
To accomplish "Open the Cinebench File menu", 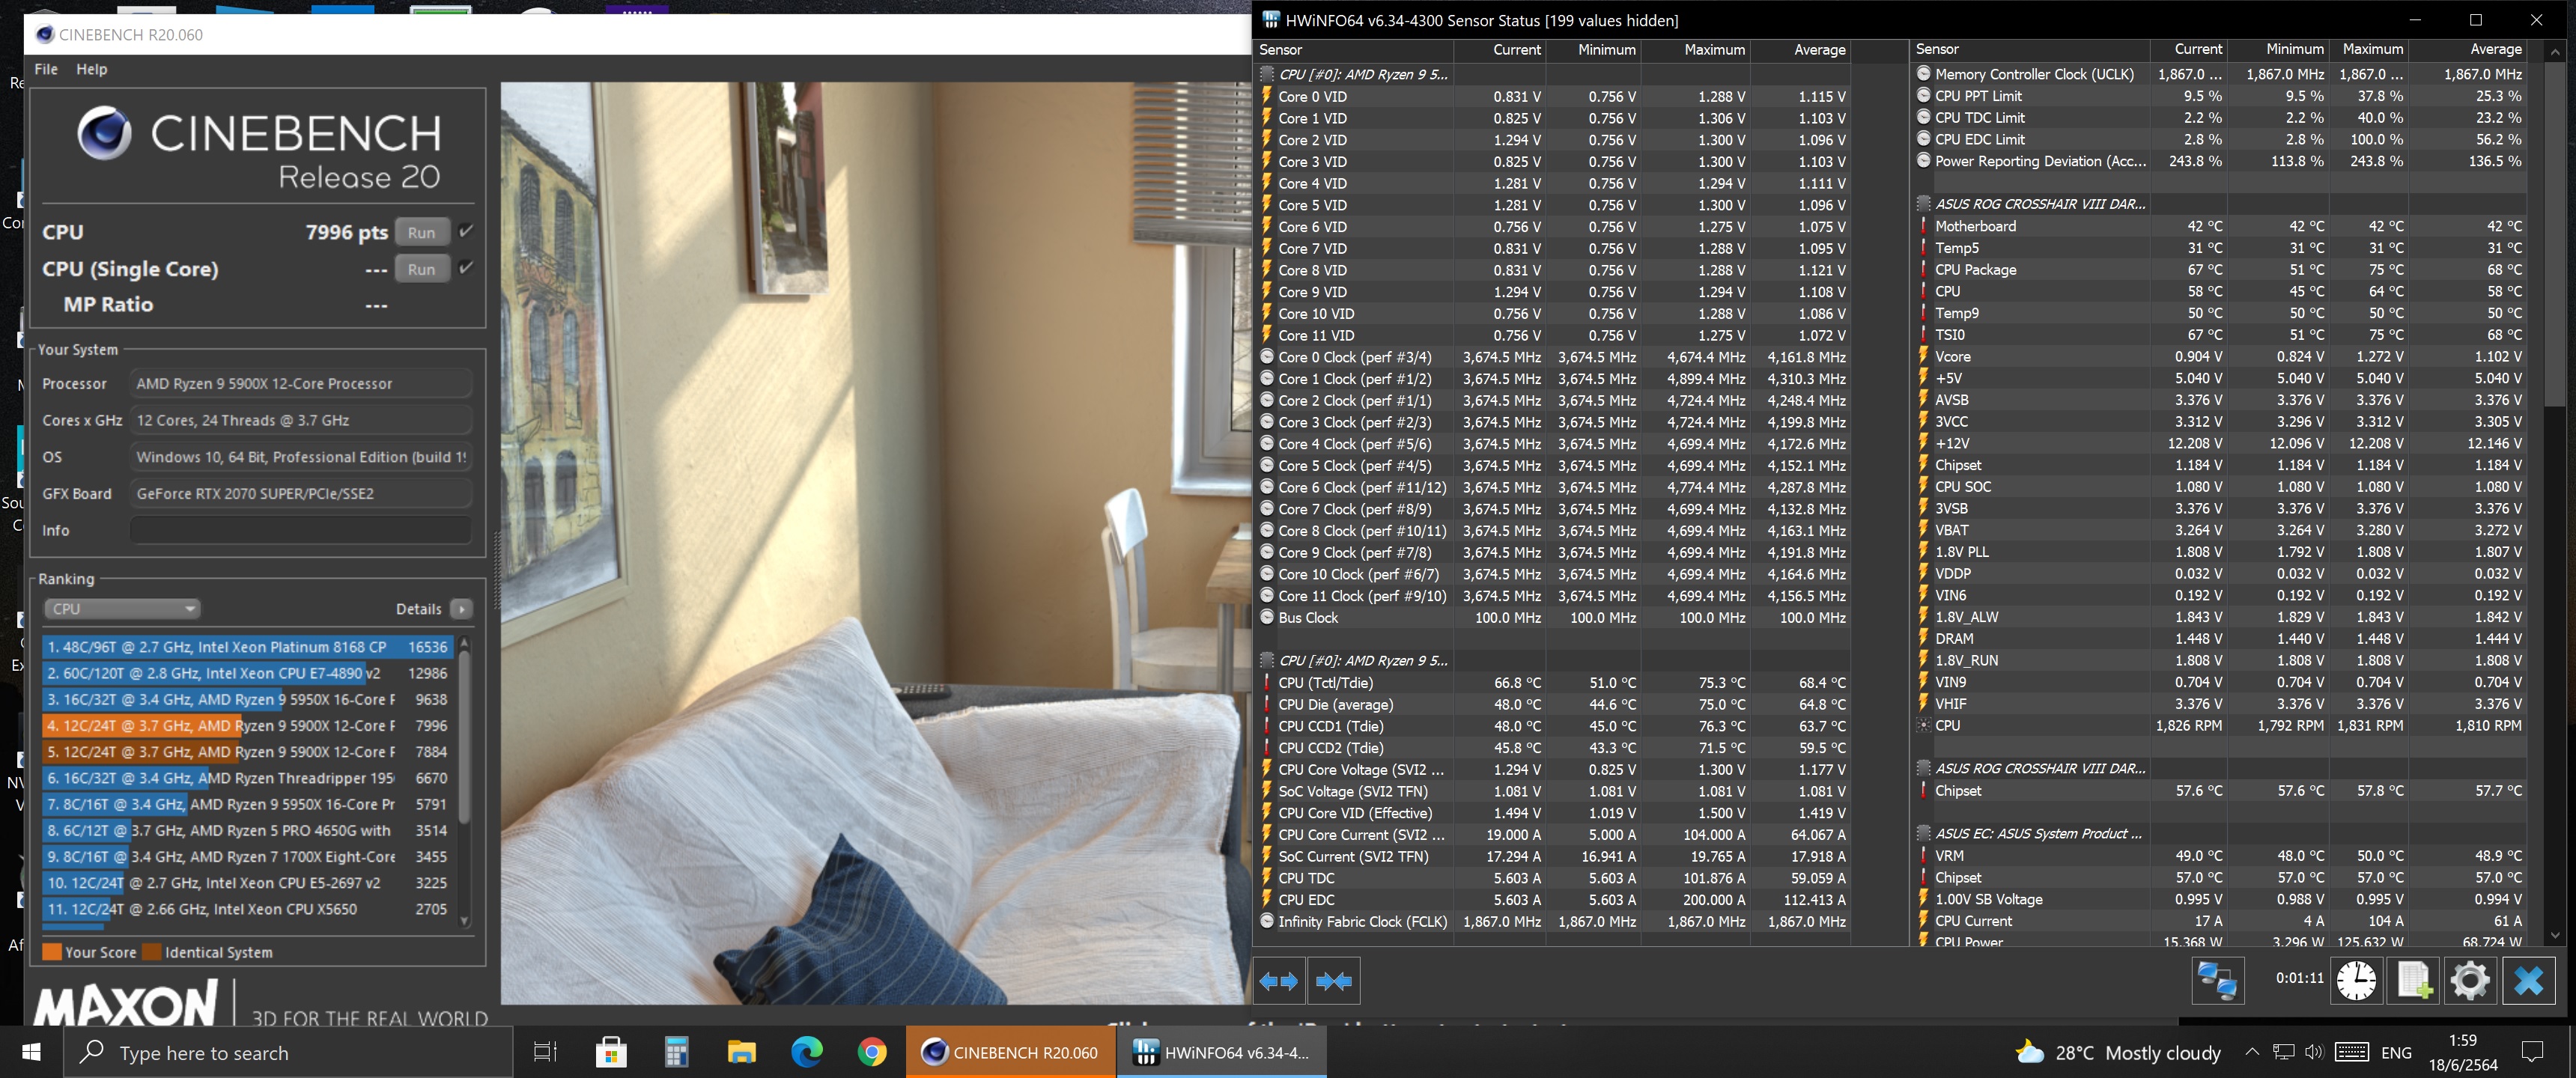I will 46,69.
